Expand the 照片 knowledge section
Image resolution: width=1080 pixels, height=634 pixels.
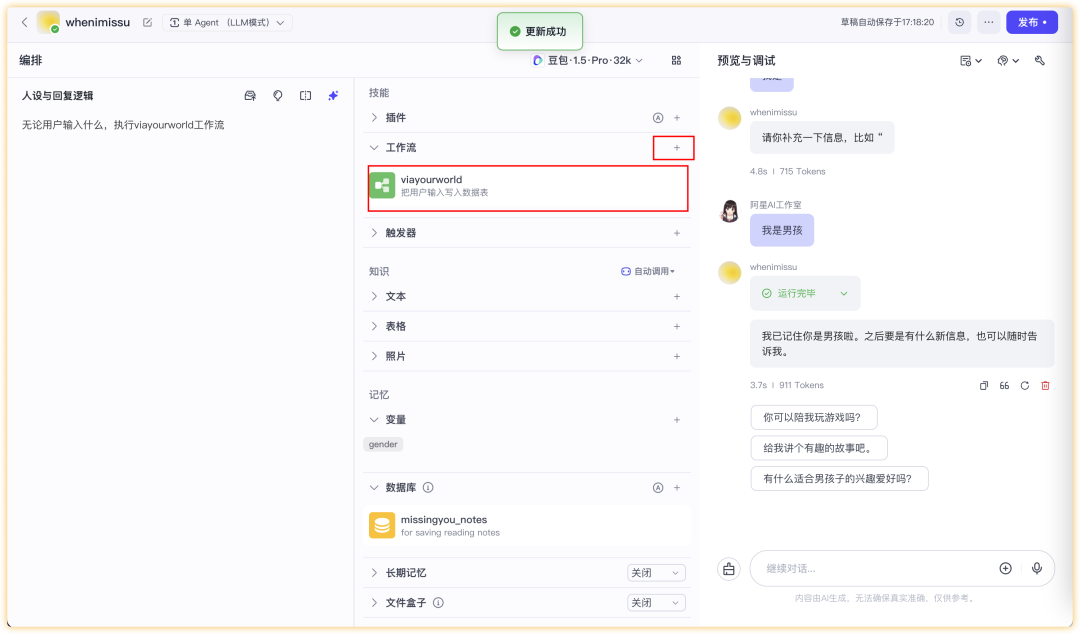tap(374, 356)
